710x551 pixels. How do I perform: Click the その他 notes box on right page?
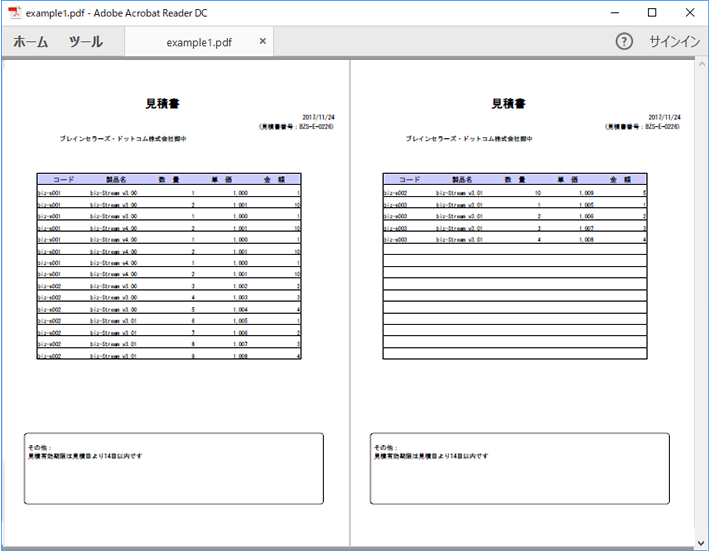point(520,469)
